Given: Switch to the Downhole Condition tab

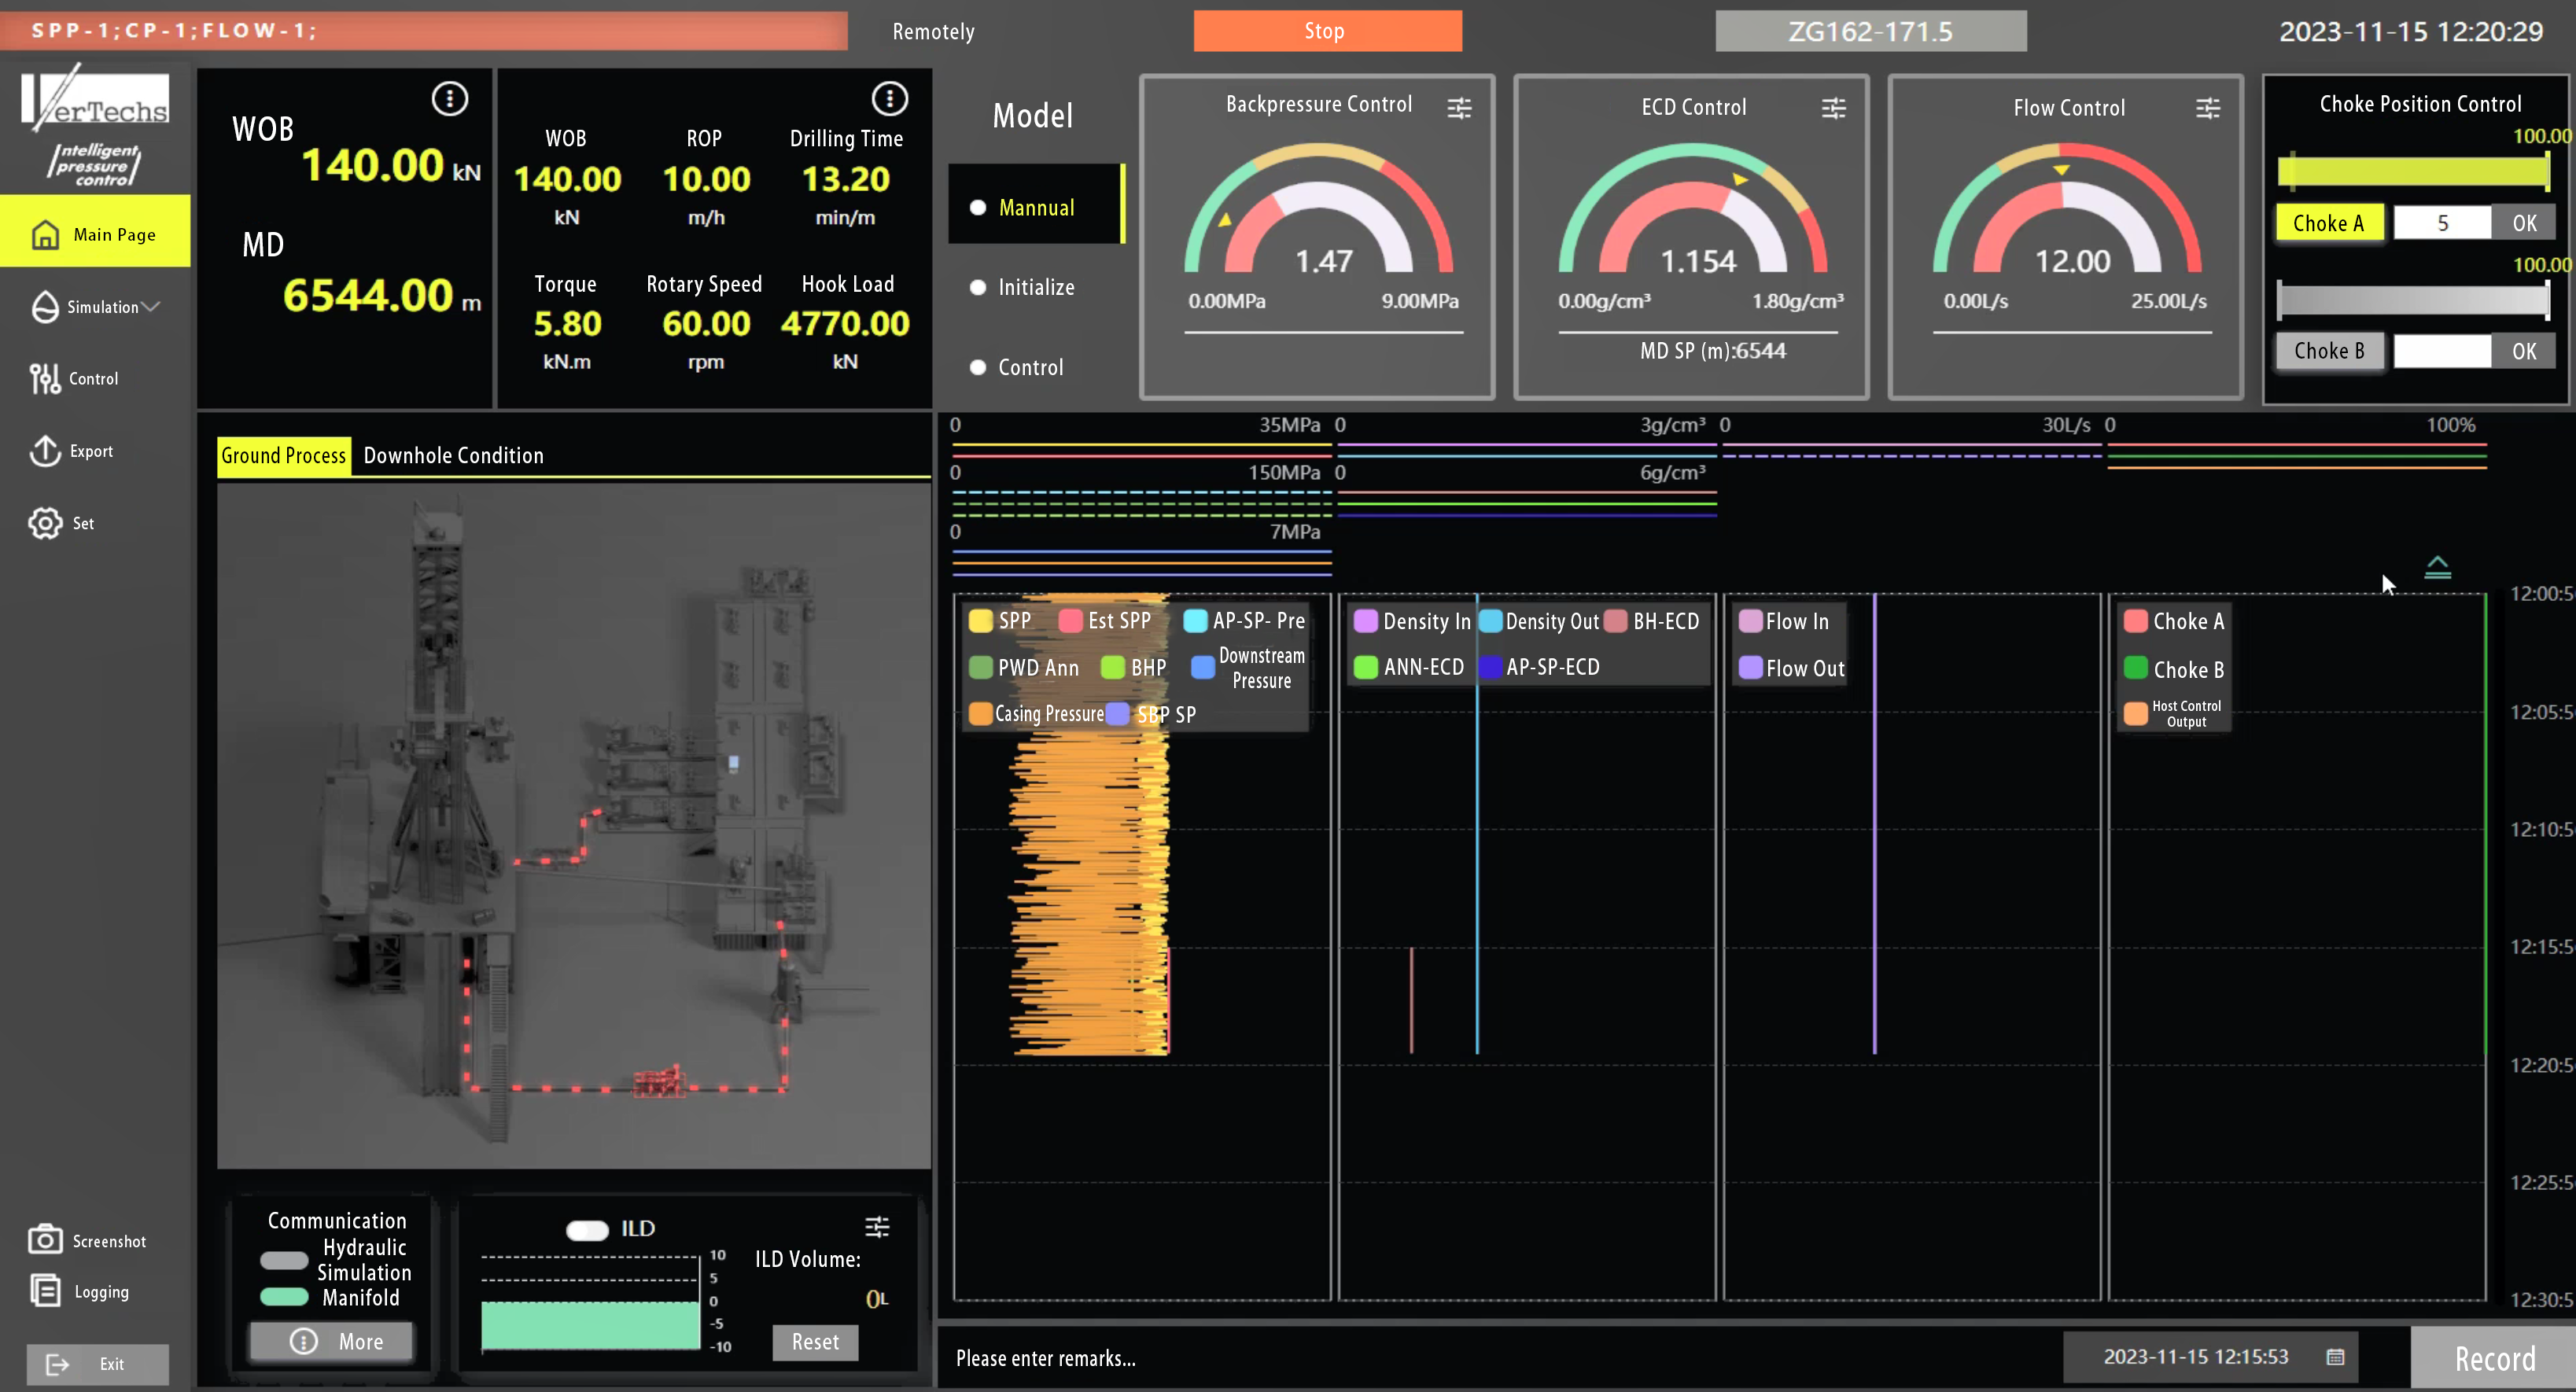Looking at the screenshot, I should pyautogui.click(x=453, y=455).
